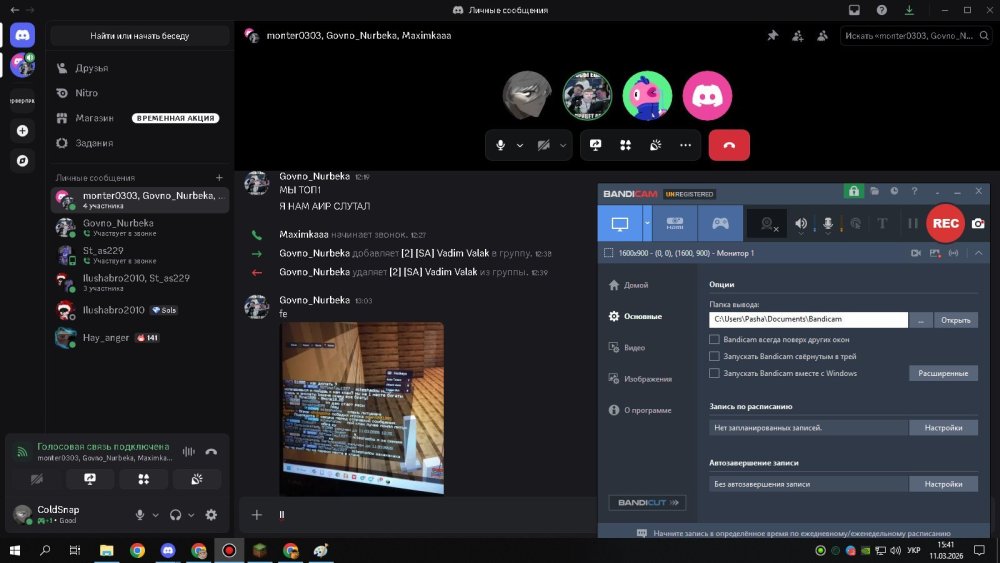
Task: Click Bandicam Advanced (Расширенные) button
Action: click(x=943, y=373)
